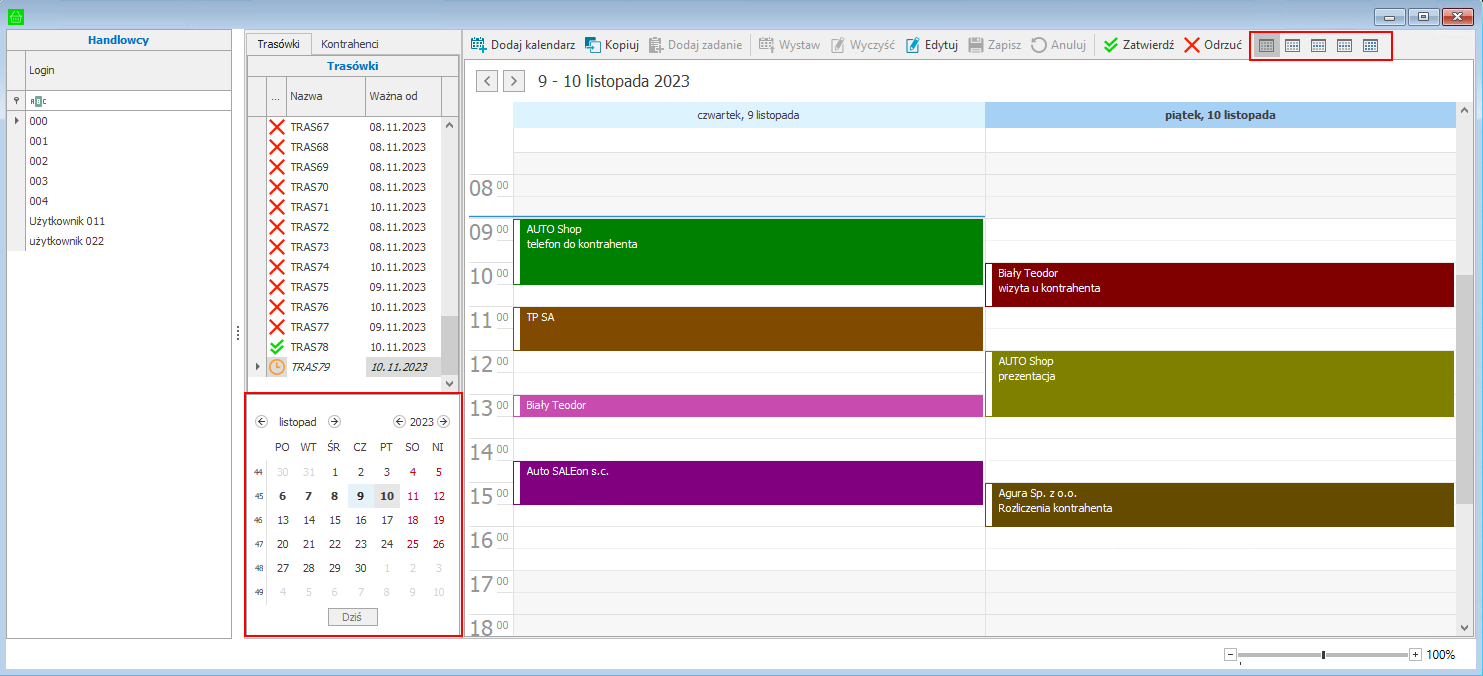1483x676 pixels.
Task: Click the Edytuj pencil icon
Action: 913,45
